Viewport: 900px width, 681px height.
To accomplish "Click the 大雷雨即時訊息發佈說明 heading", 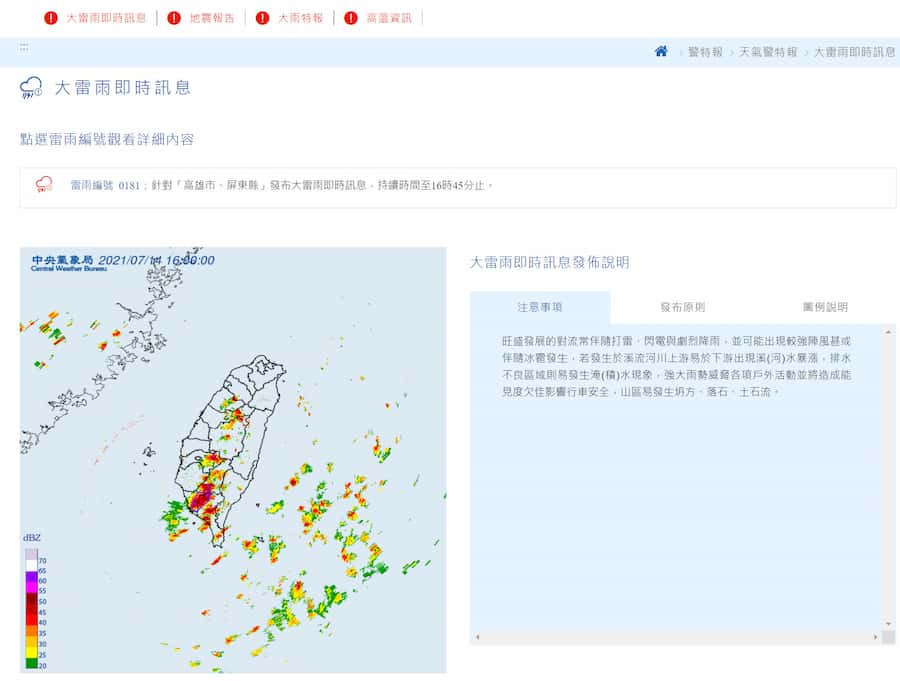I will coord(549,262).
